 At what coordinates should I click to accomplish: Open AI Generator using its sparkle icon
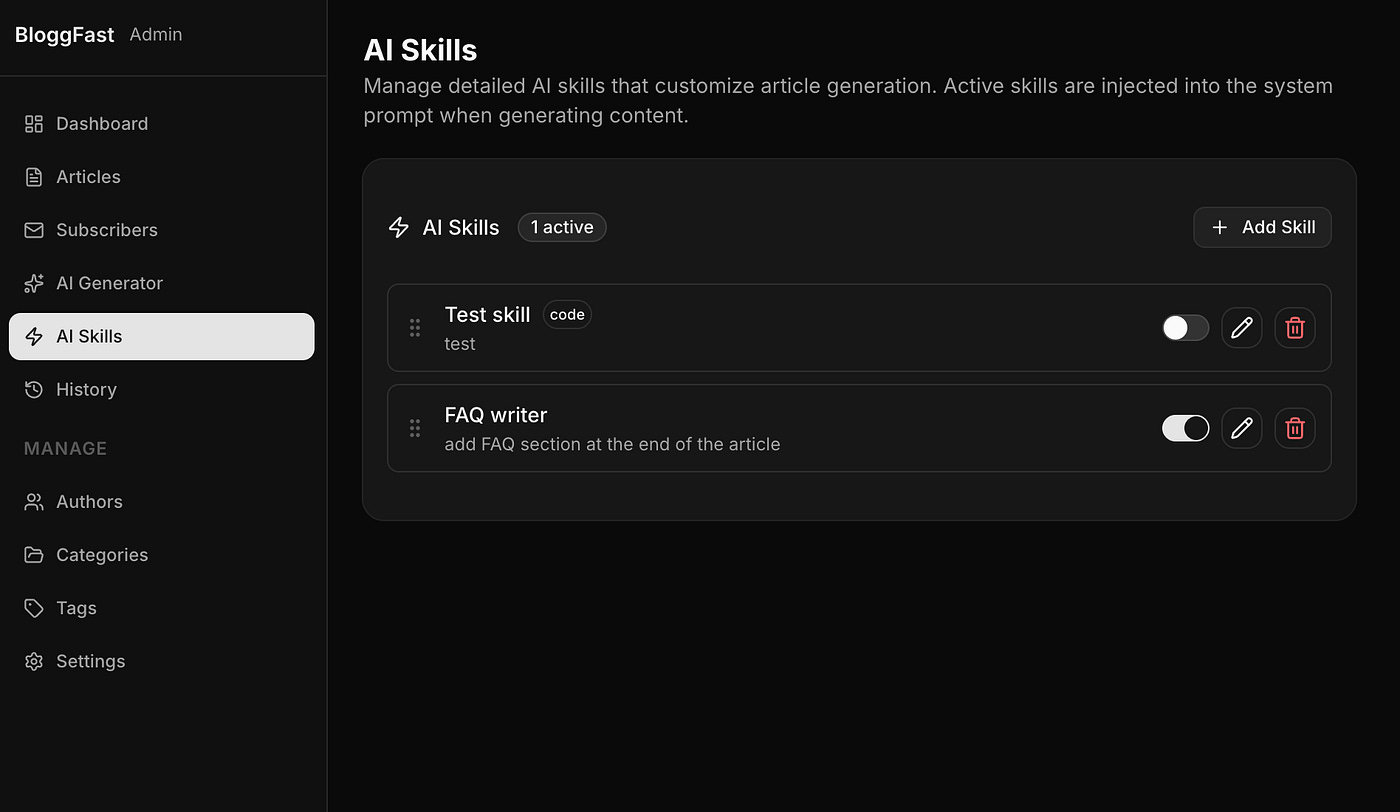tap(33, 283)
